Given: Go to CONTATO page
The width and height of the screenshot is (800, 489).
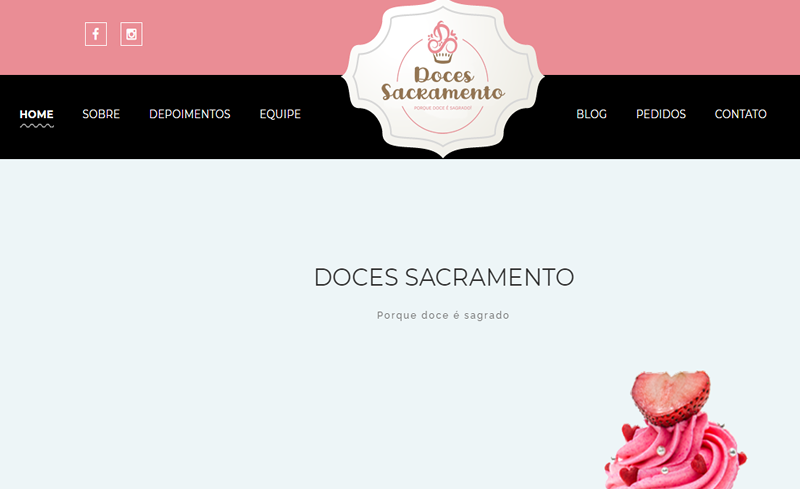Looking at the screenshot, I should (740, 114).
